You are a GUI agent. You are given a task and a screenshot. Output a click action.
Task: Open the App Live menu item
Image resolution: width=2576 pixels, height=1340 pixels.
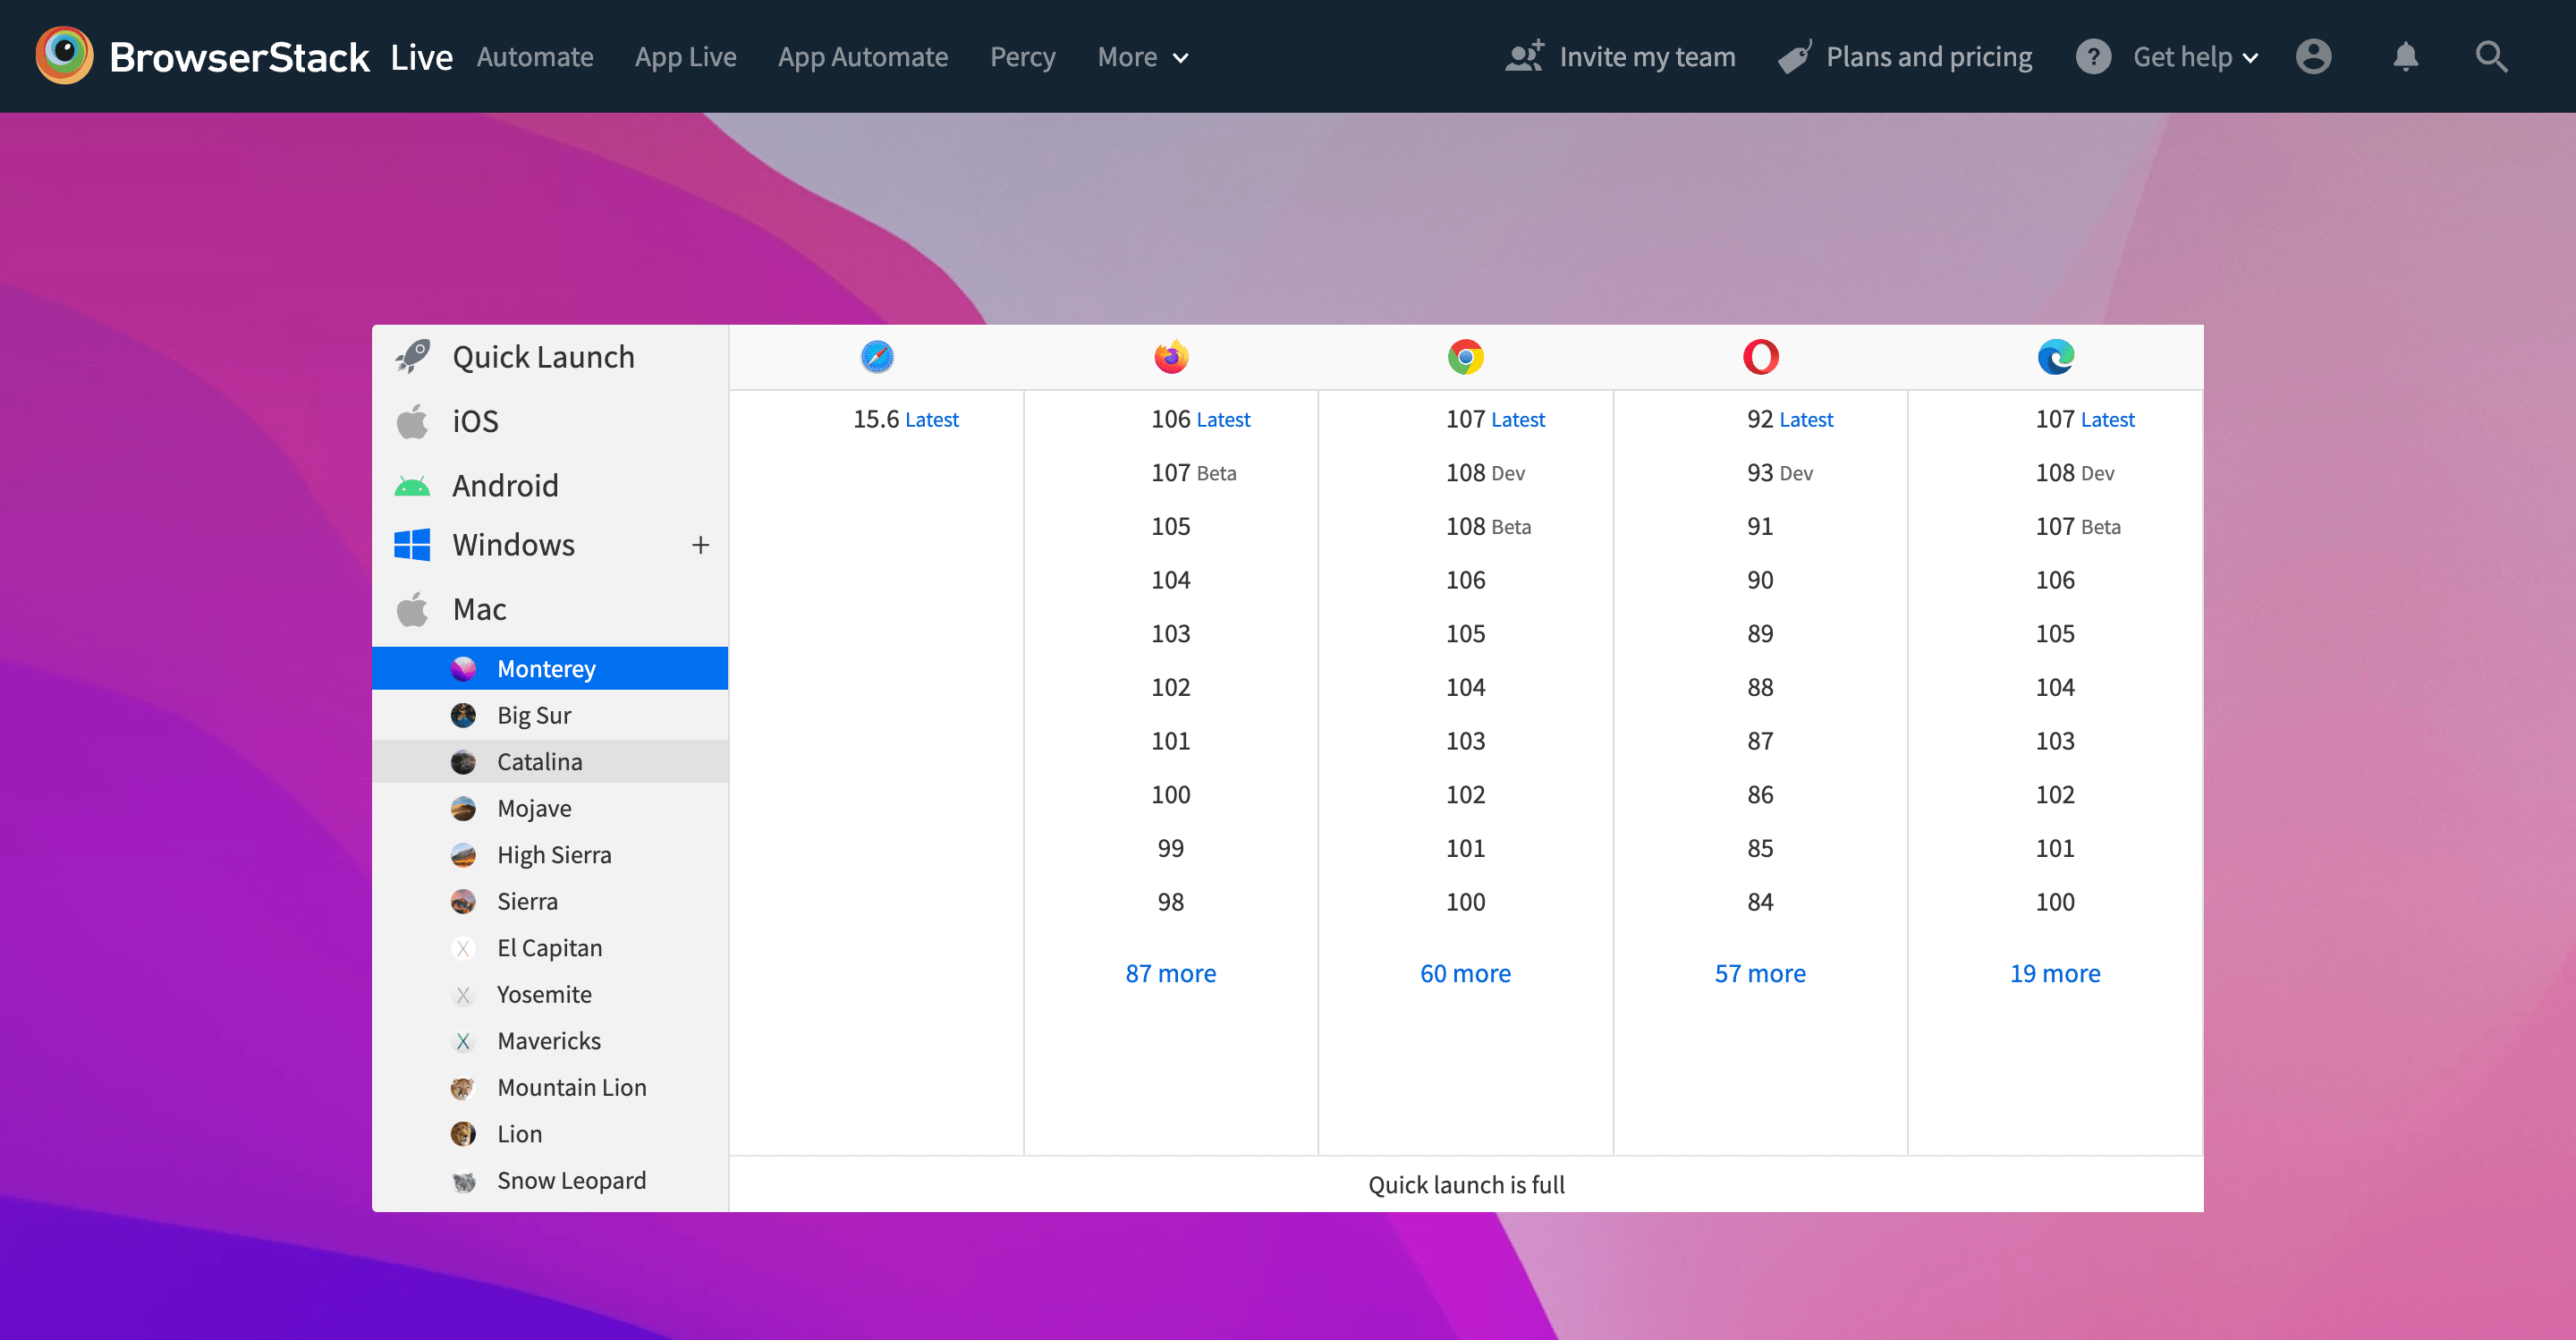click(686, 57)
